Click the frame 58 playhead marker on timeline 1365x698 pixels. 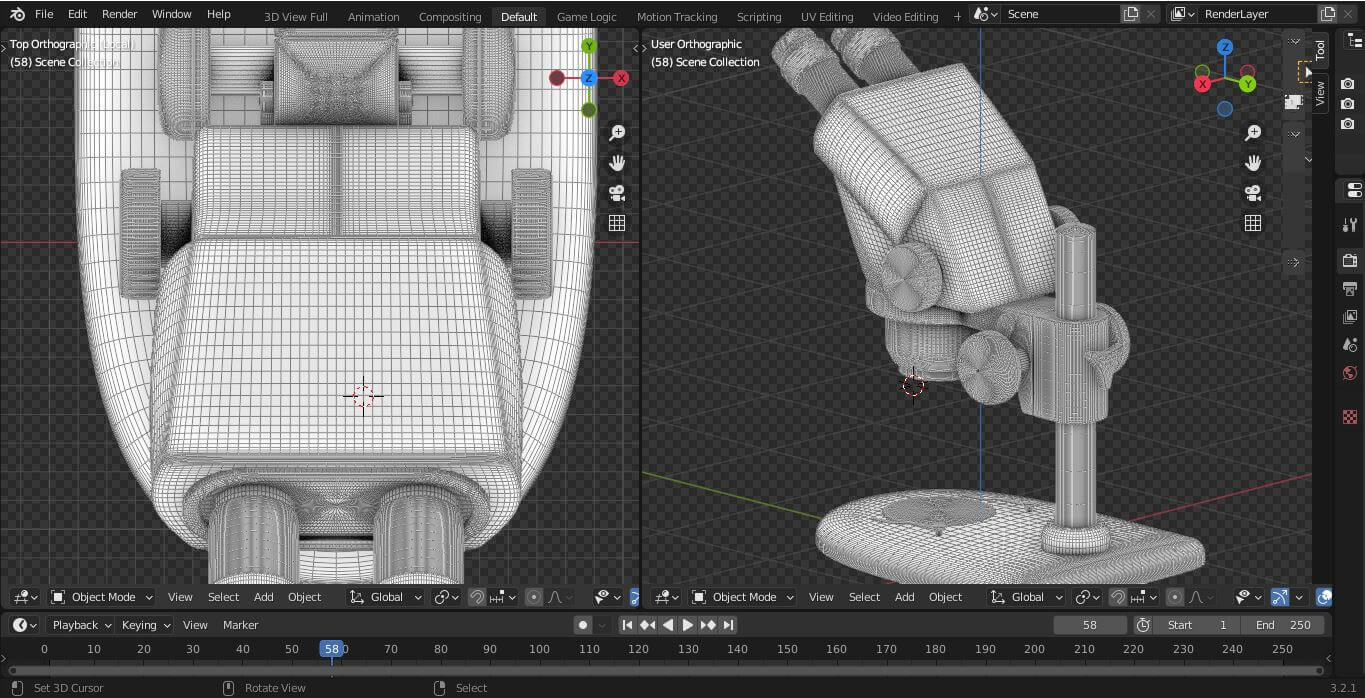click(x=331, y=649)
